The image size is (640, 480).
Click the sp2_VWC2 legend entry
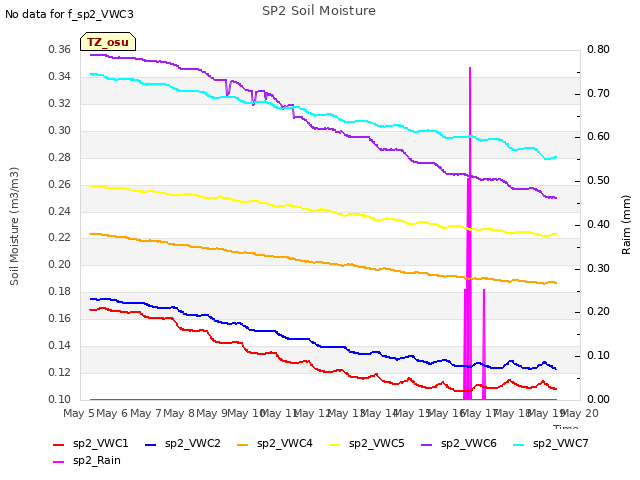point(183,444)
